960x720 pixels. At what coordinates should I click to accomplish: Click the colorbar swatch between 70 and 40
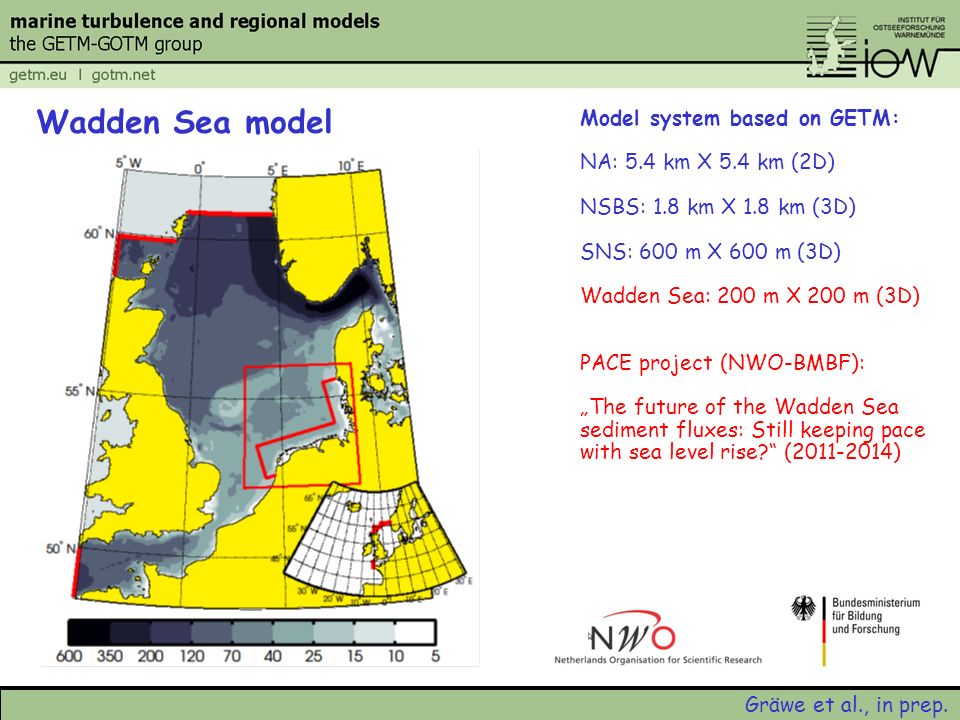252,632
